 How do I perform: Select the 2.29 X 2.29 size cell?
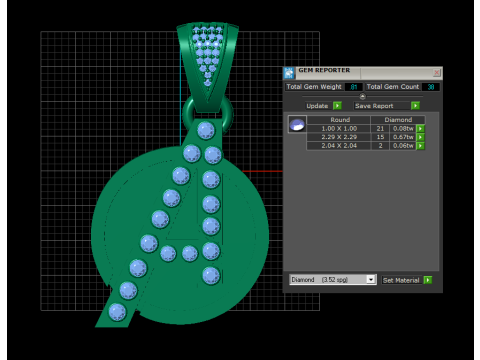339,137
